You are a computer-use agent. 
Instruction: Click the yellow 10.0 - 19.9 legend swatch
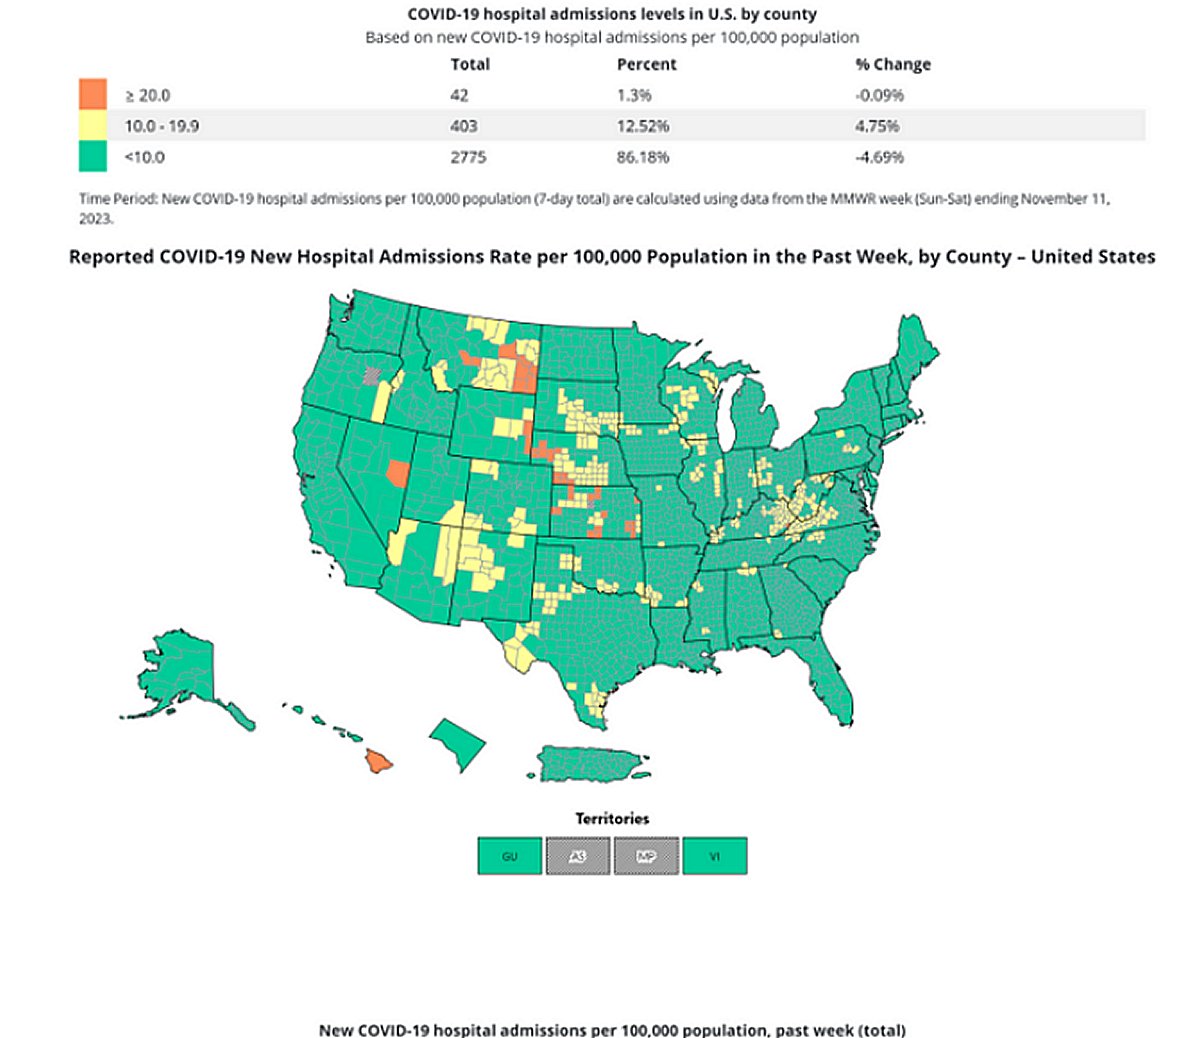[x=93, y=126]
